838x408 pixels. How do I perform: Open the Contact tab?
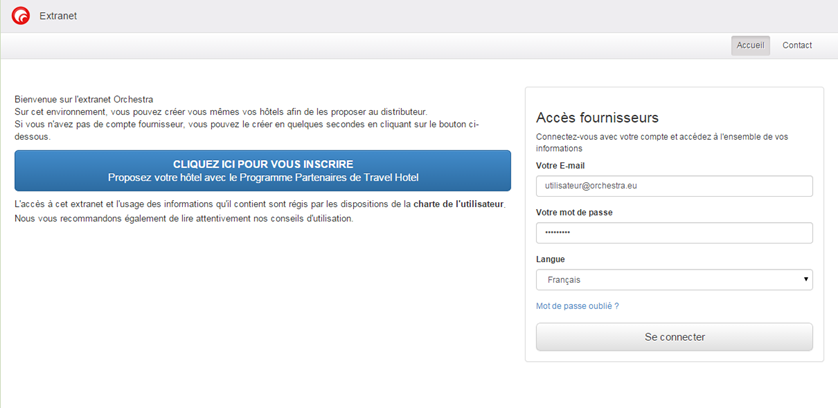[797, 45]
